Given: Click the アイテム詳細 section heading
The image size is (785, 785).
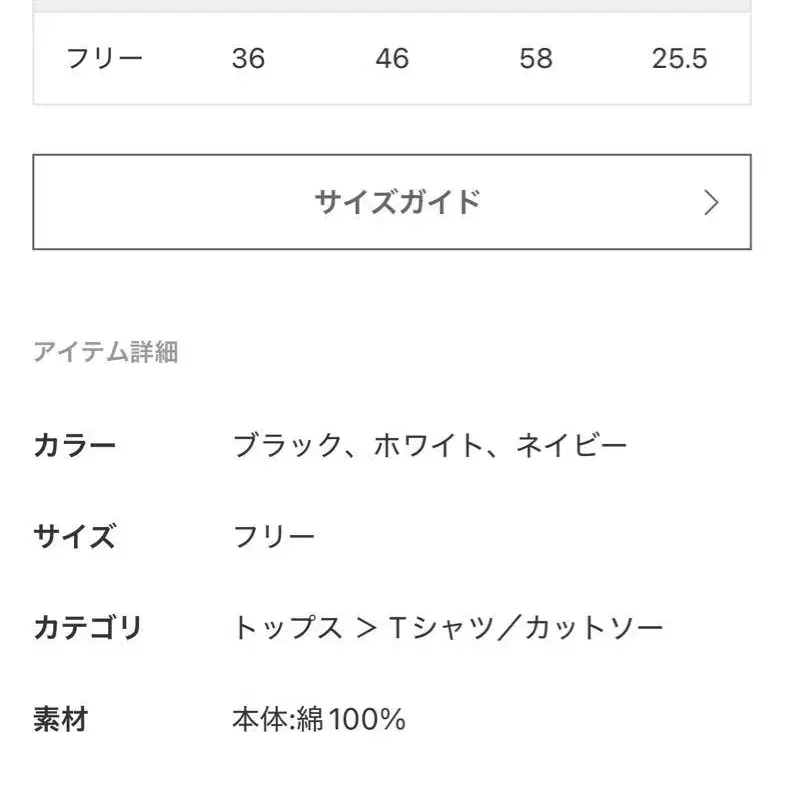Looking at the screenshot, I should tap(106, 352).
